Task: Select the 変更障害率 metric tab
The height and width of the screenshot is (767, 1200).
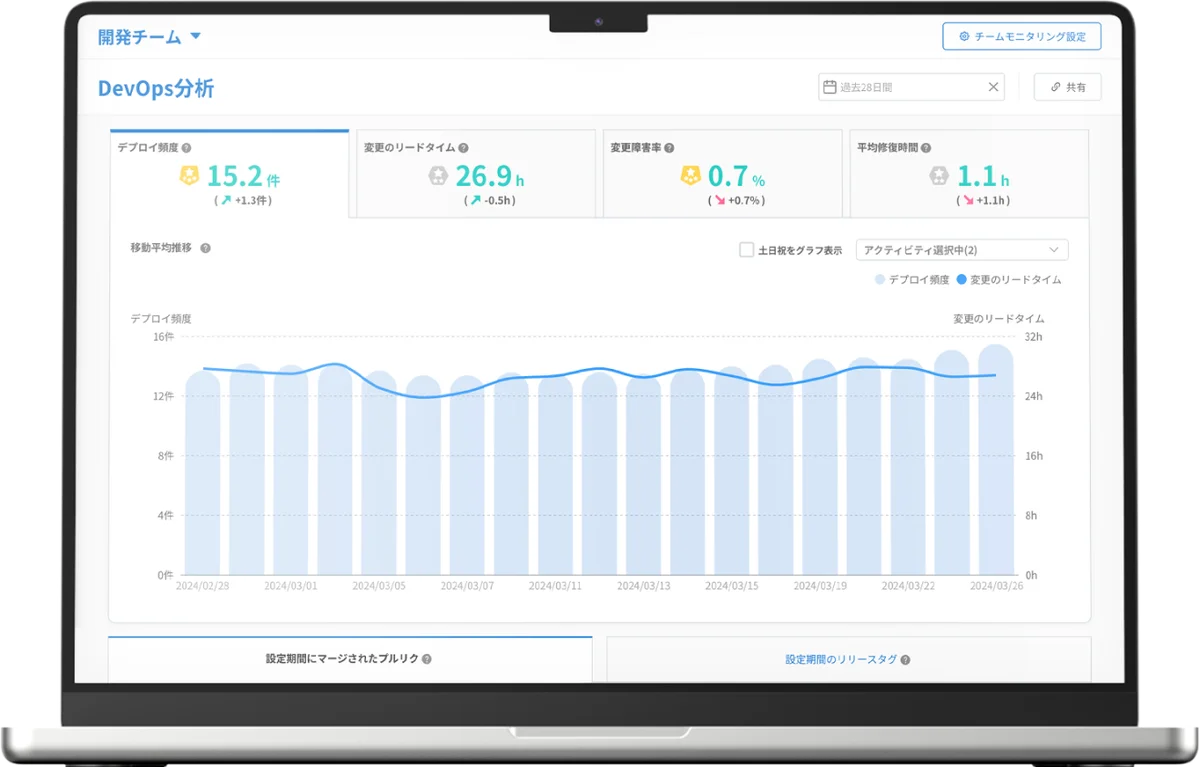Action: 723,175
